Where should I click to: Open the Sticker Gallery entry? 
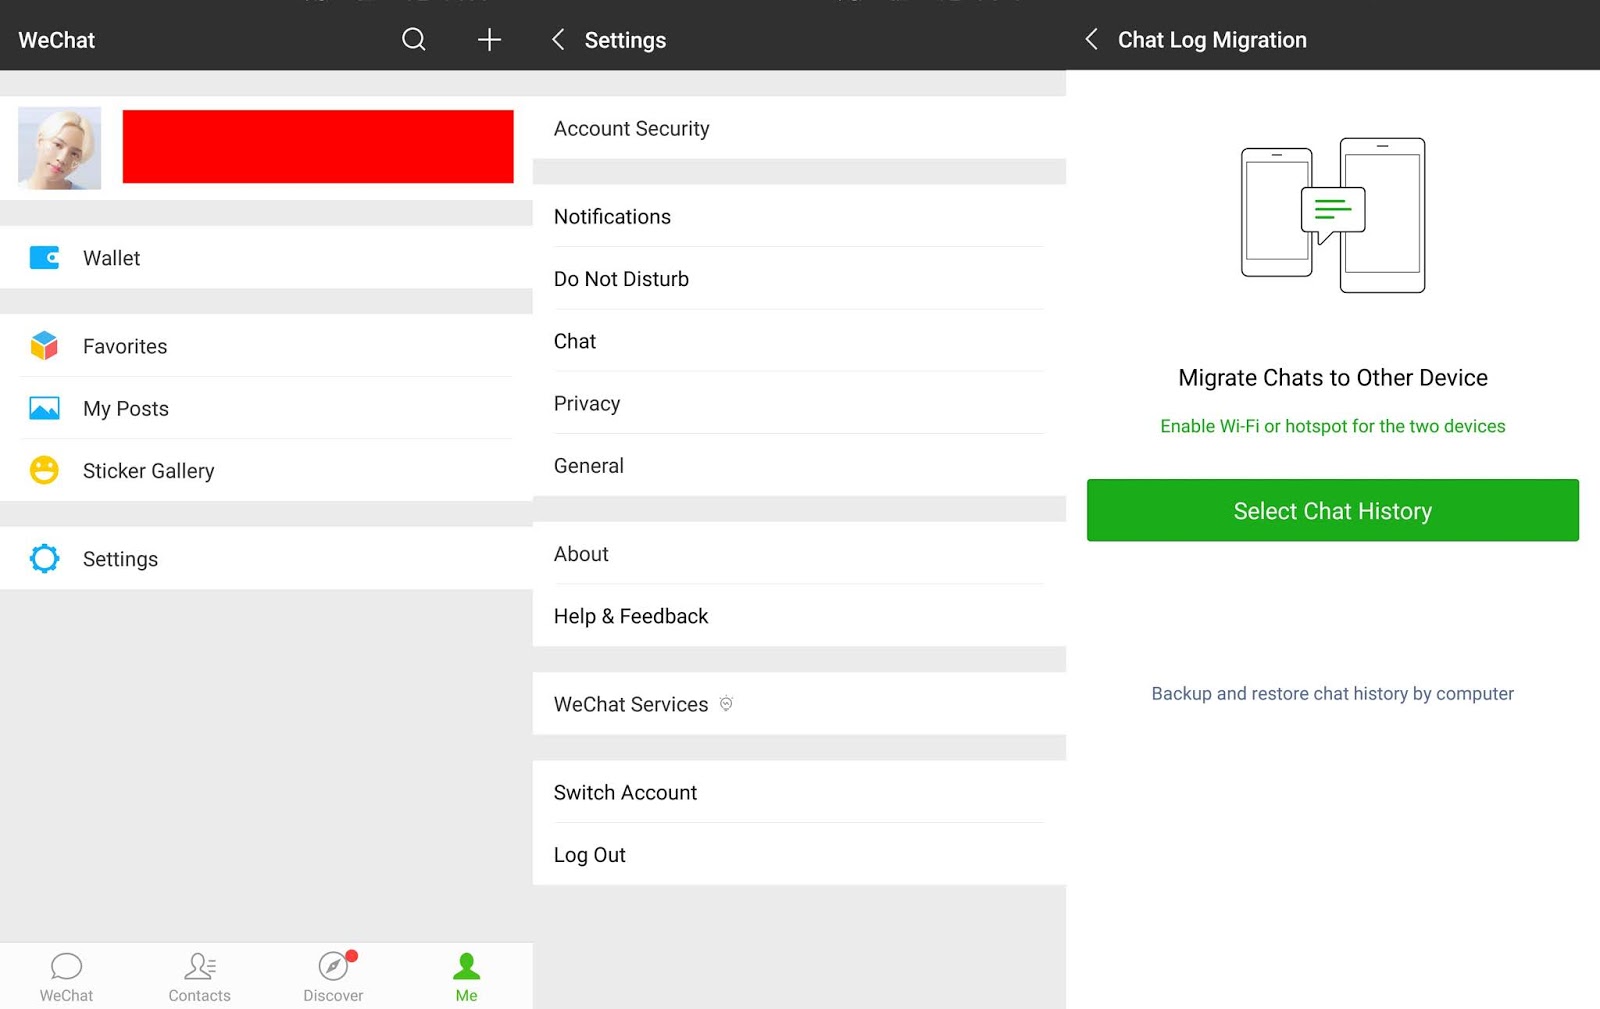tap(266, 470)
